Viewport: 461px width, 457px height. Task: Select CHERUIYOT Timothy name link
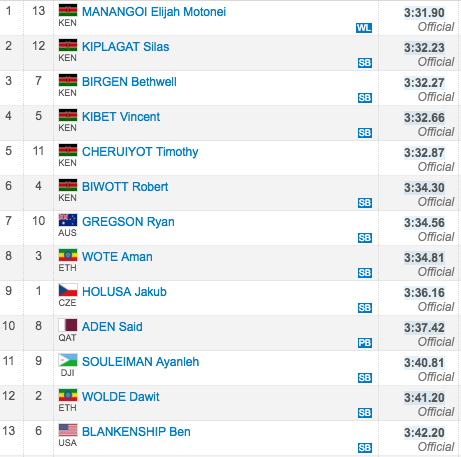[x=140, y=152]
